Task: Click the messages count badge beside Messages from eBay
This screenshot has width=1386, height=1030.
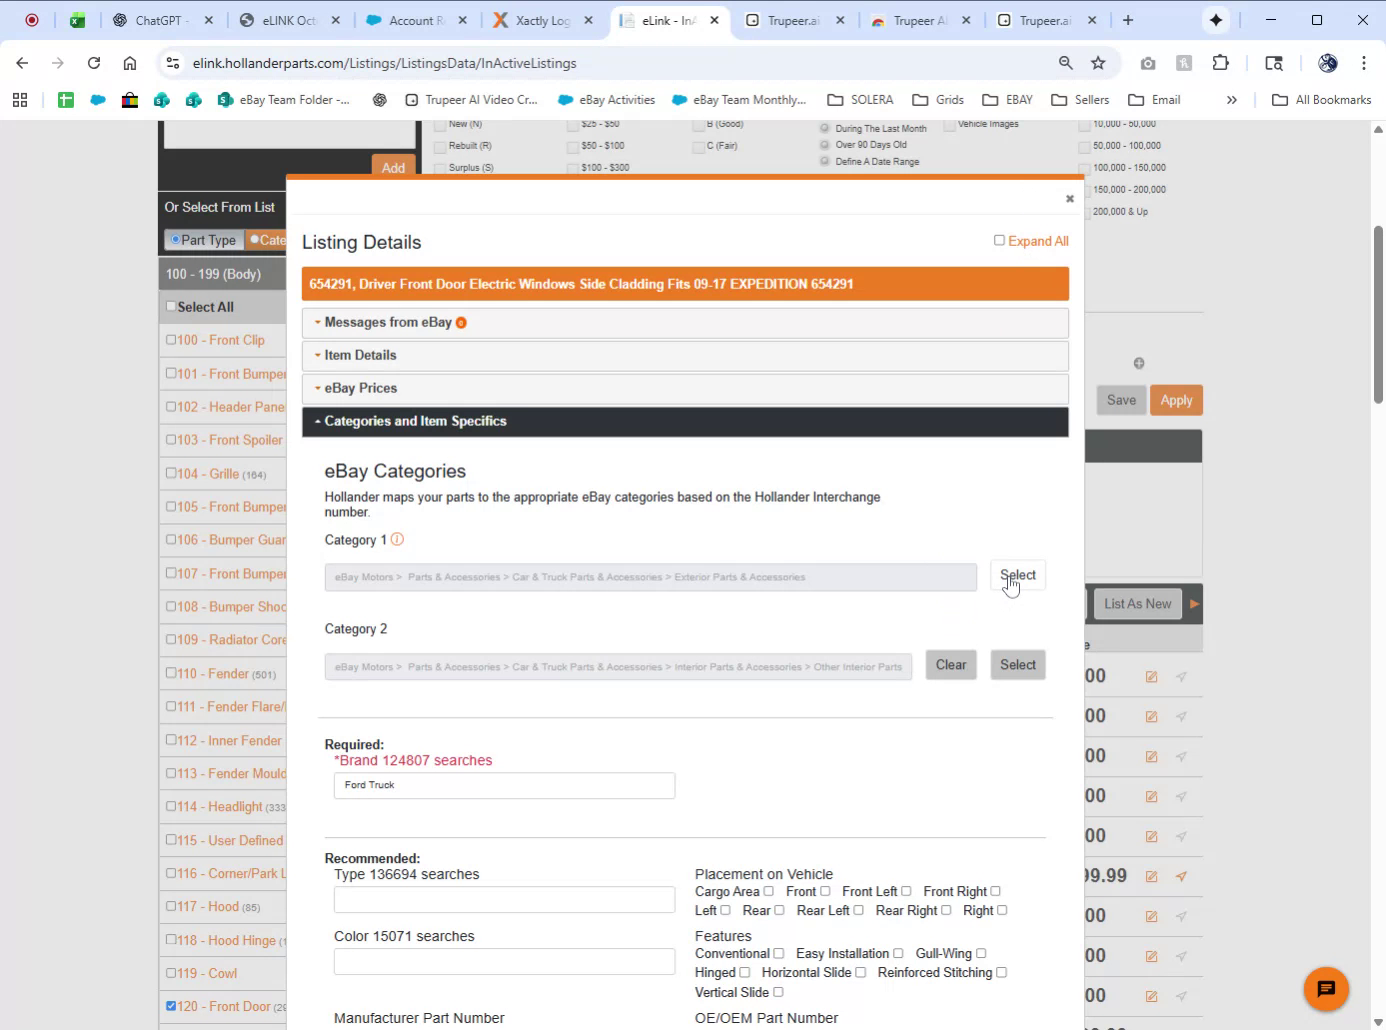Action: (461, 323)
